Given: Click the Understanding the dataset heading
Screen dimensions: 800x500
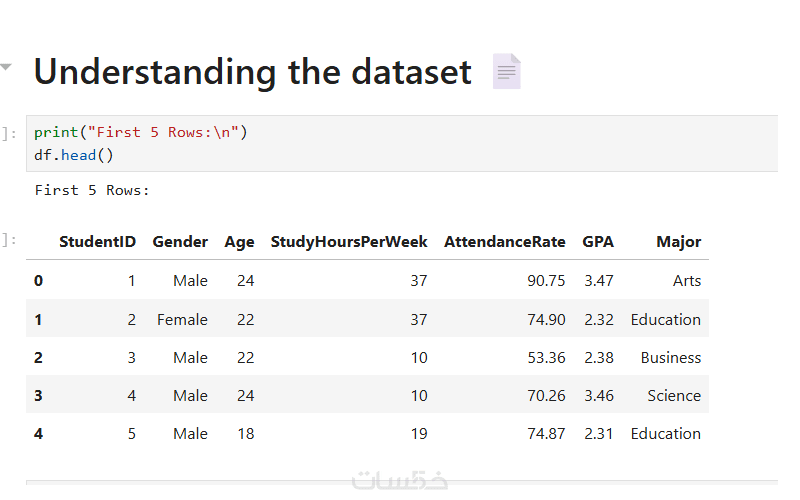Looking at the screenshot, I should [252, 72].
